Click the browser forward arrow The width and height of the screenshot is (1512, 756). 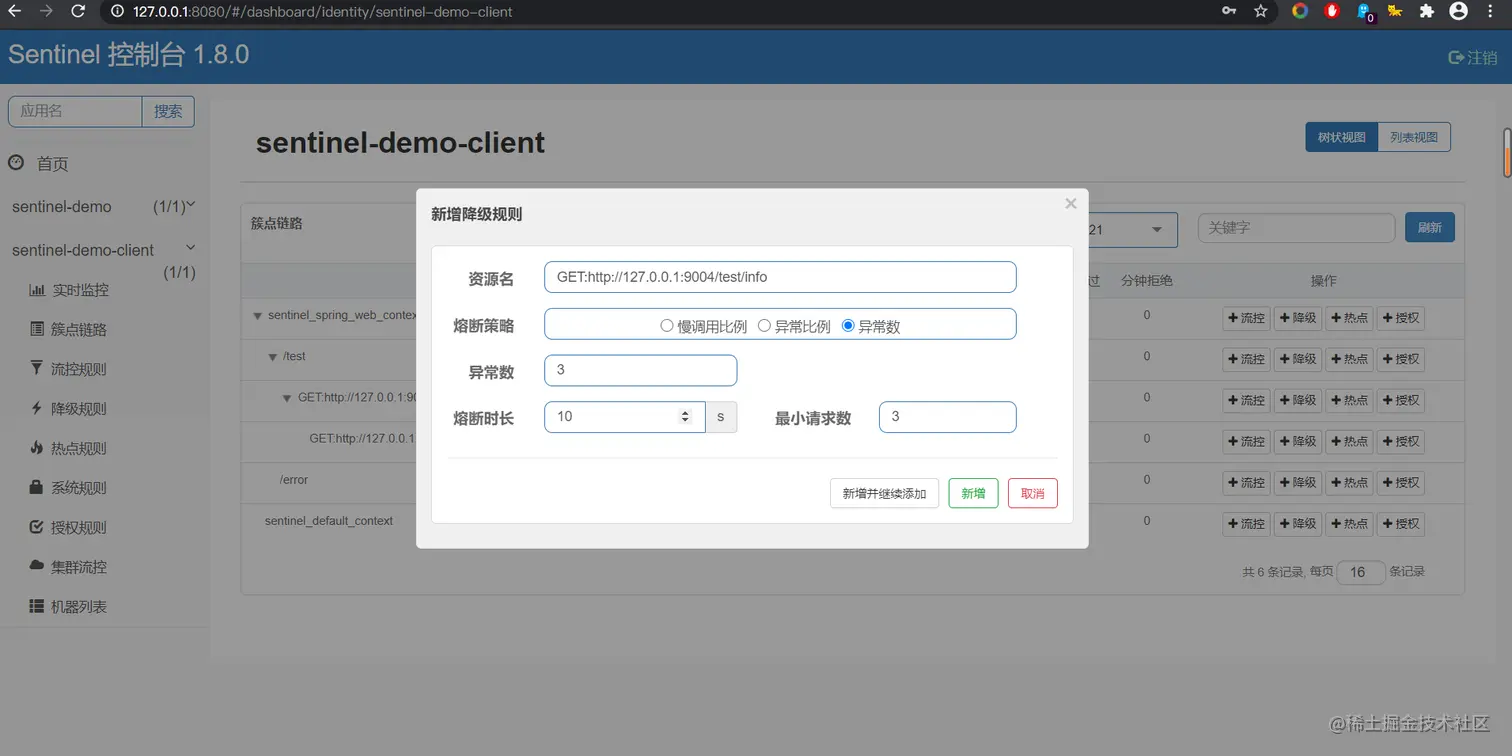click(x=45, y=12)
